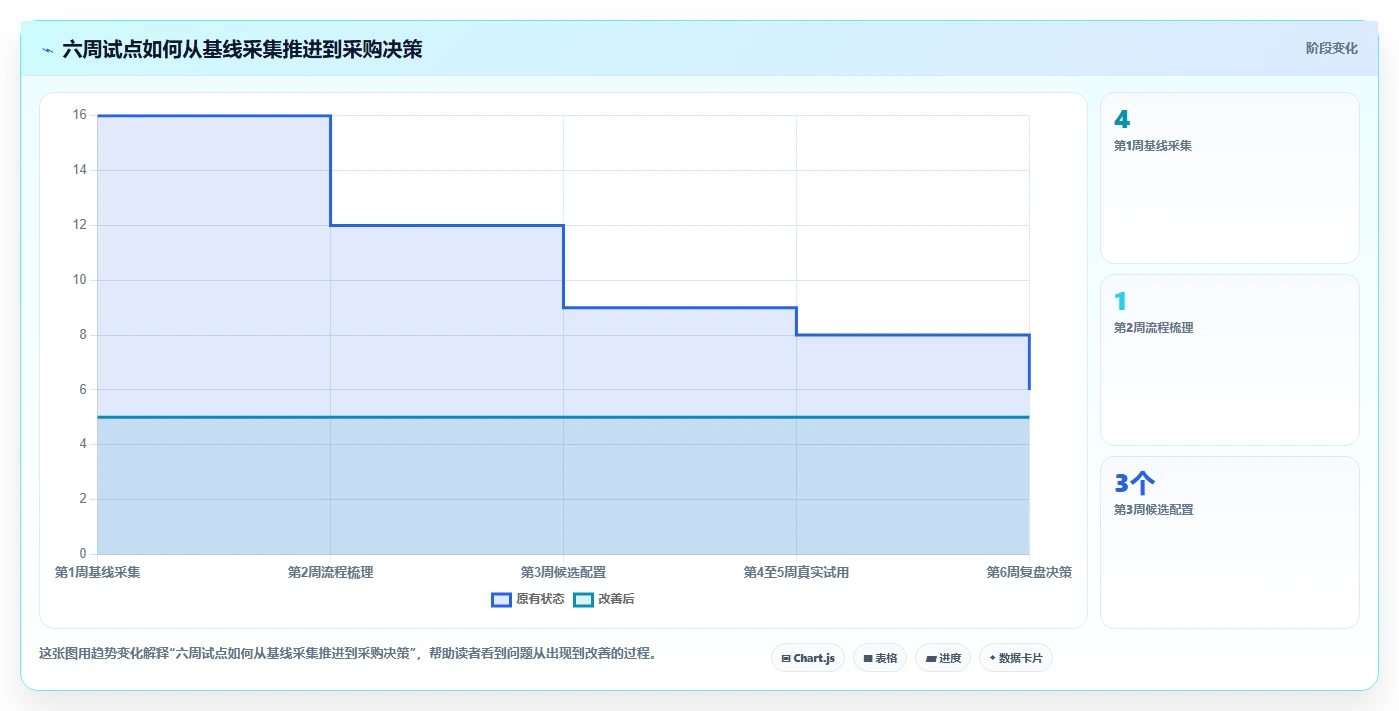The height and width of the screenshot is (711, 1399).
Task: Click x-axis label 第6周复盘决策
Action: tap(1029, 572)
